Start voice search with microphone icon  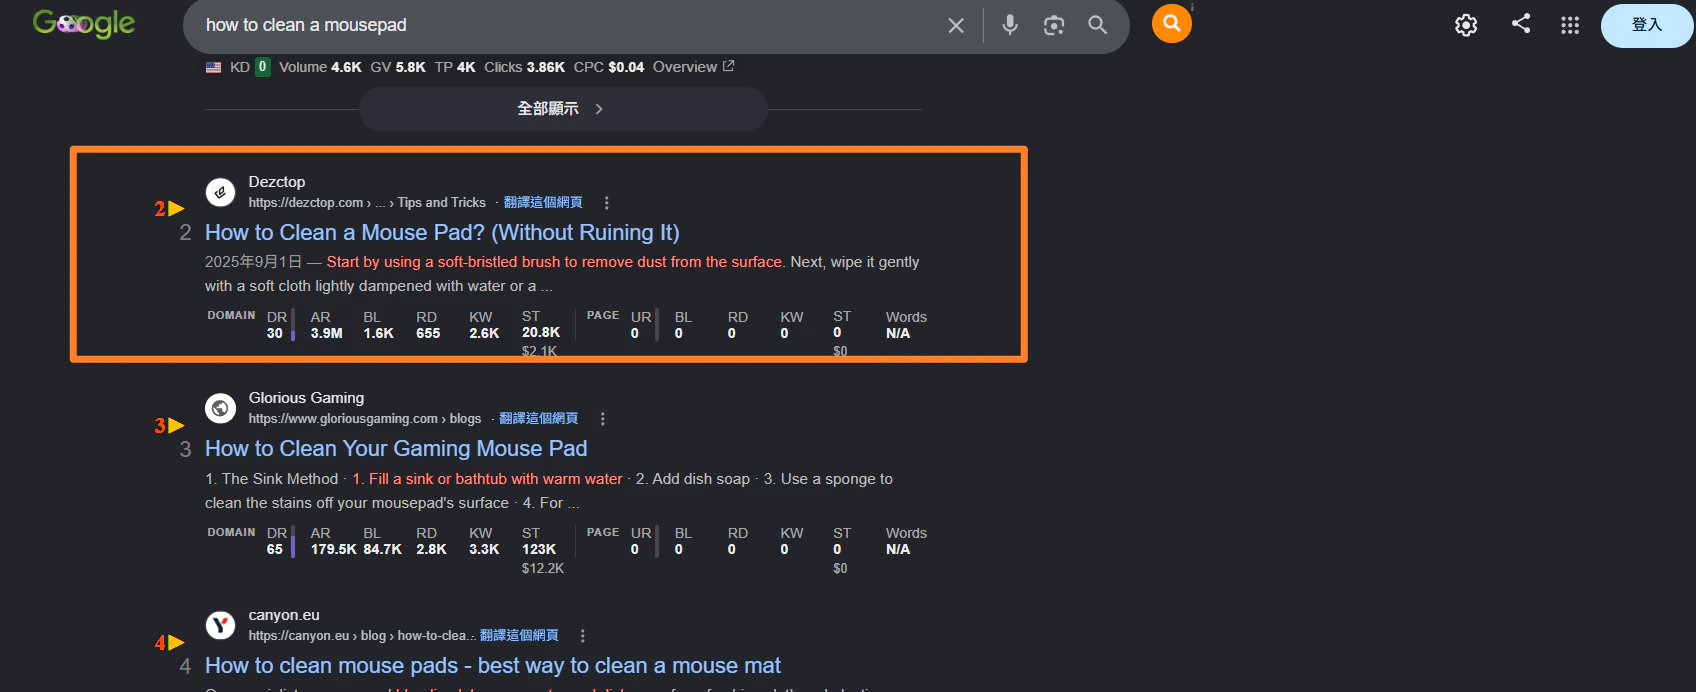click(x=1010, y=25)
